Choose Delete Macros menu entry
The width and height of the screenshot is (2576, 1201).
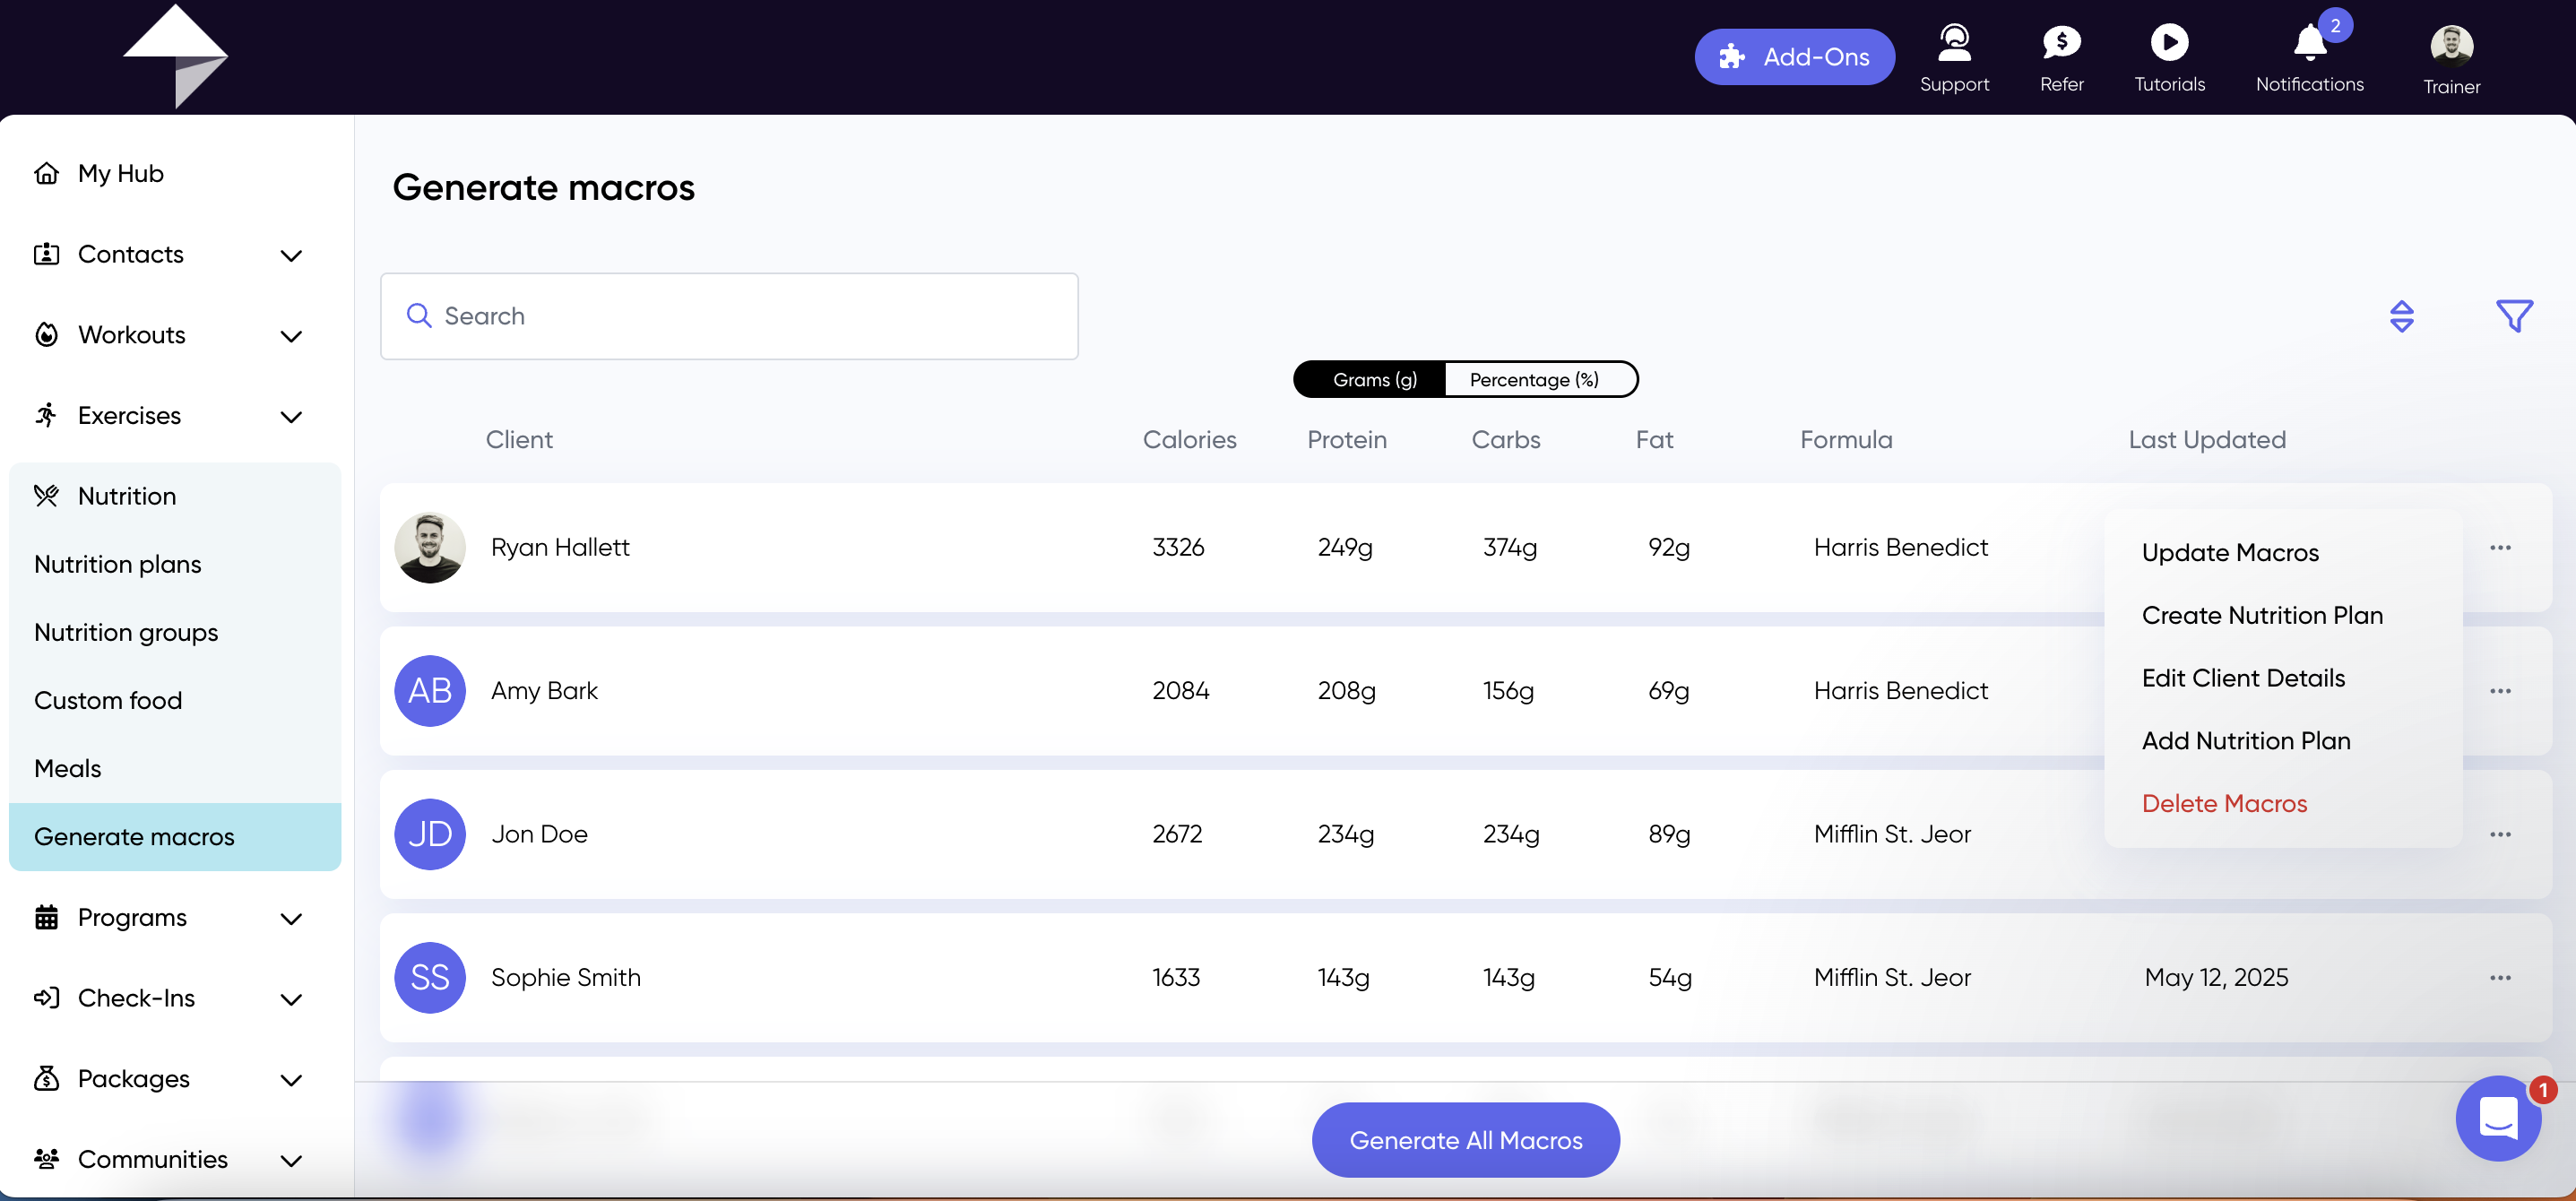coord(2224,803)
